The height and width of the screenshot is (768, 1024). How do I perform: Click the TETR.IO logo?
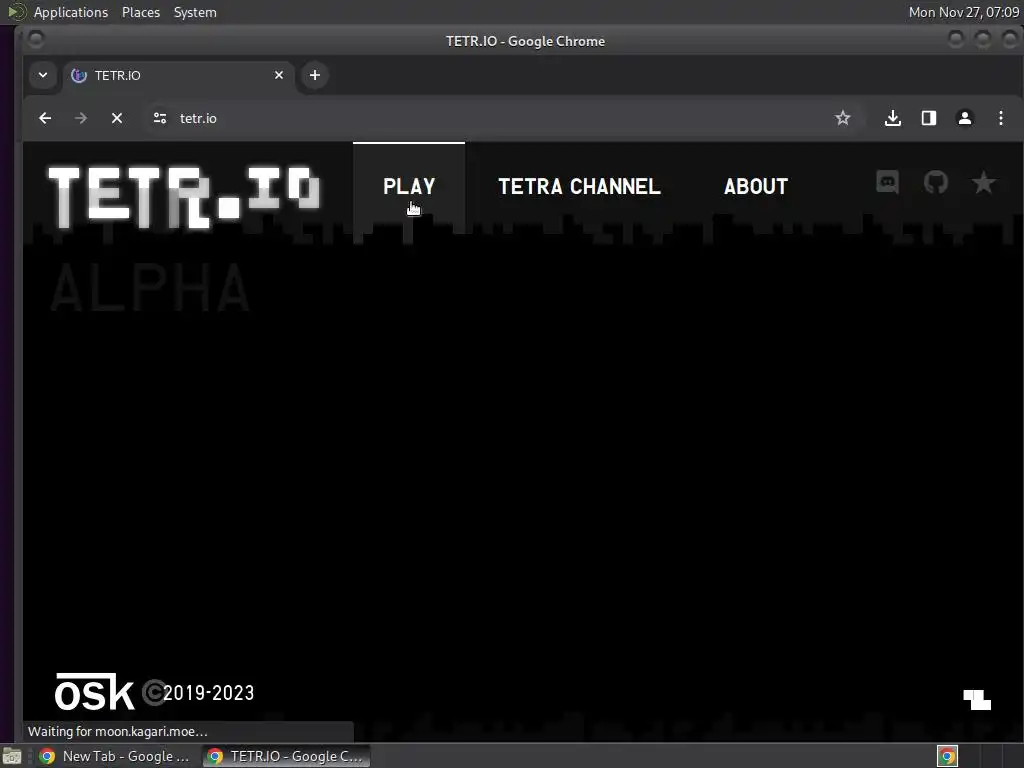184,197
